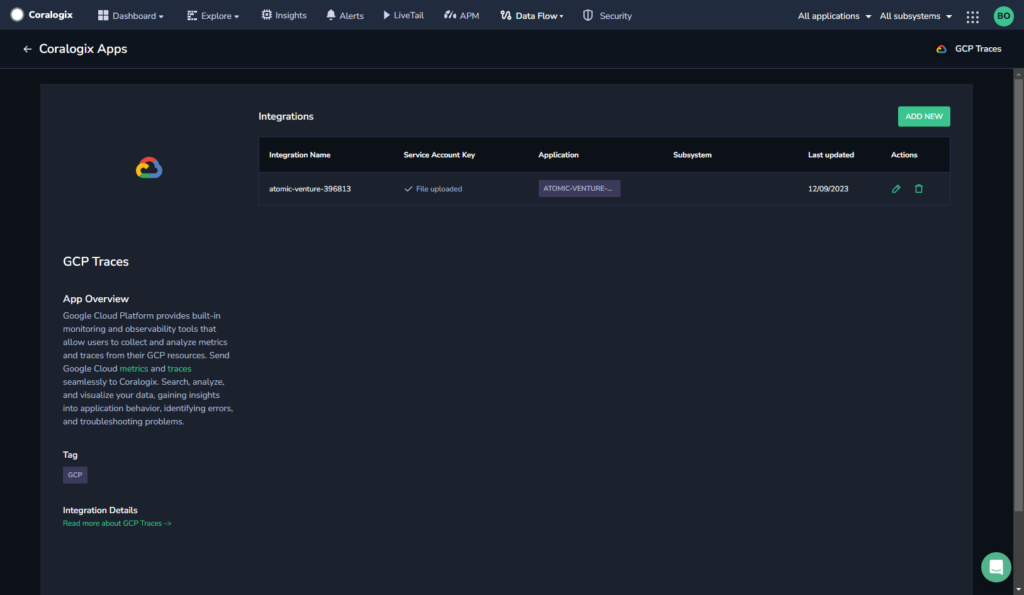Open the All subsystems filter dropdown
The height and width of the screenshot is (595, 1024).
click(915, 16)
